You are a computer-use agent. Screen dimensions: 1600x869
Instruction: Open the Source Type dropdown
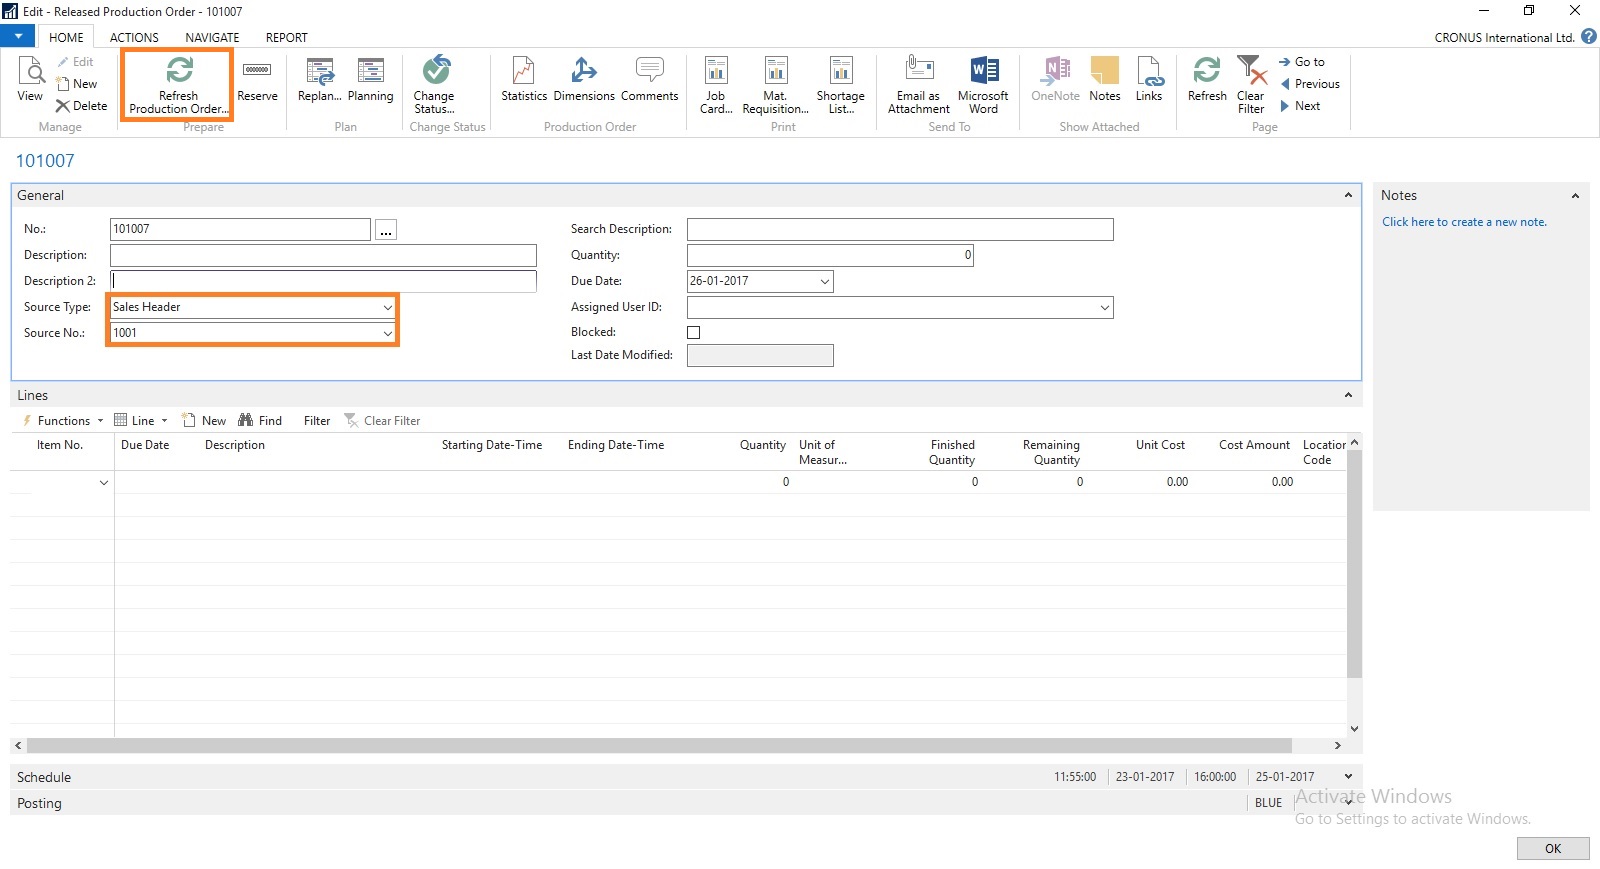(x=387, y=308)
